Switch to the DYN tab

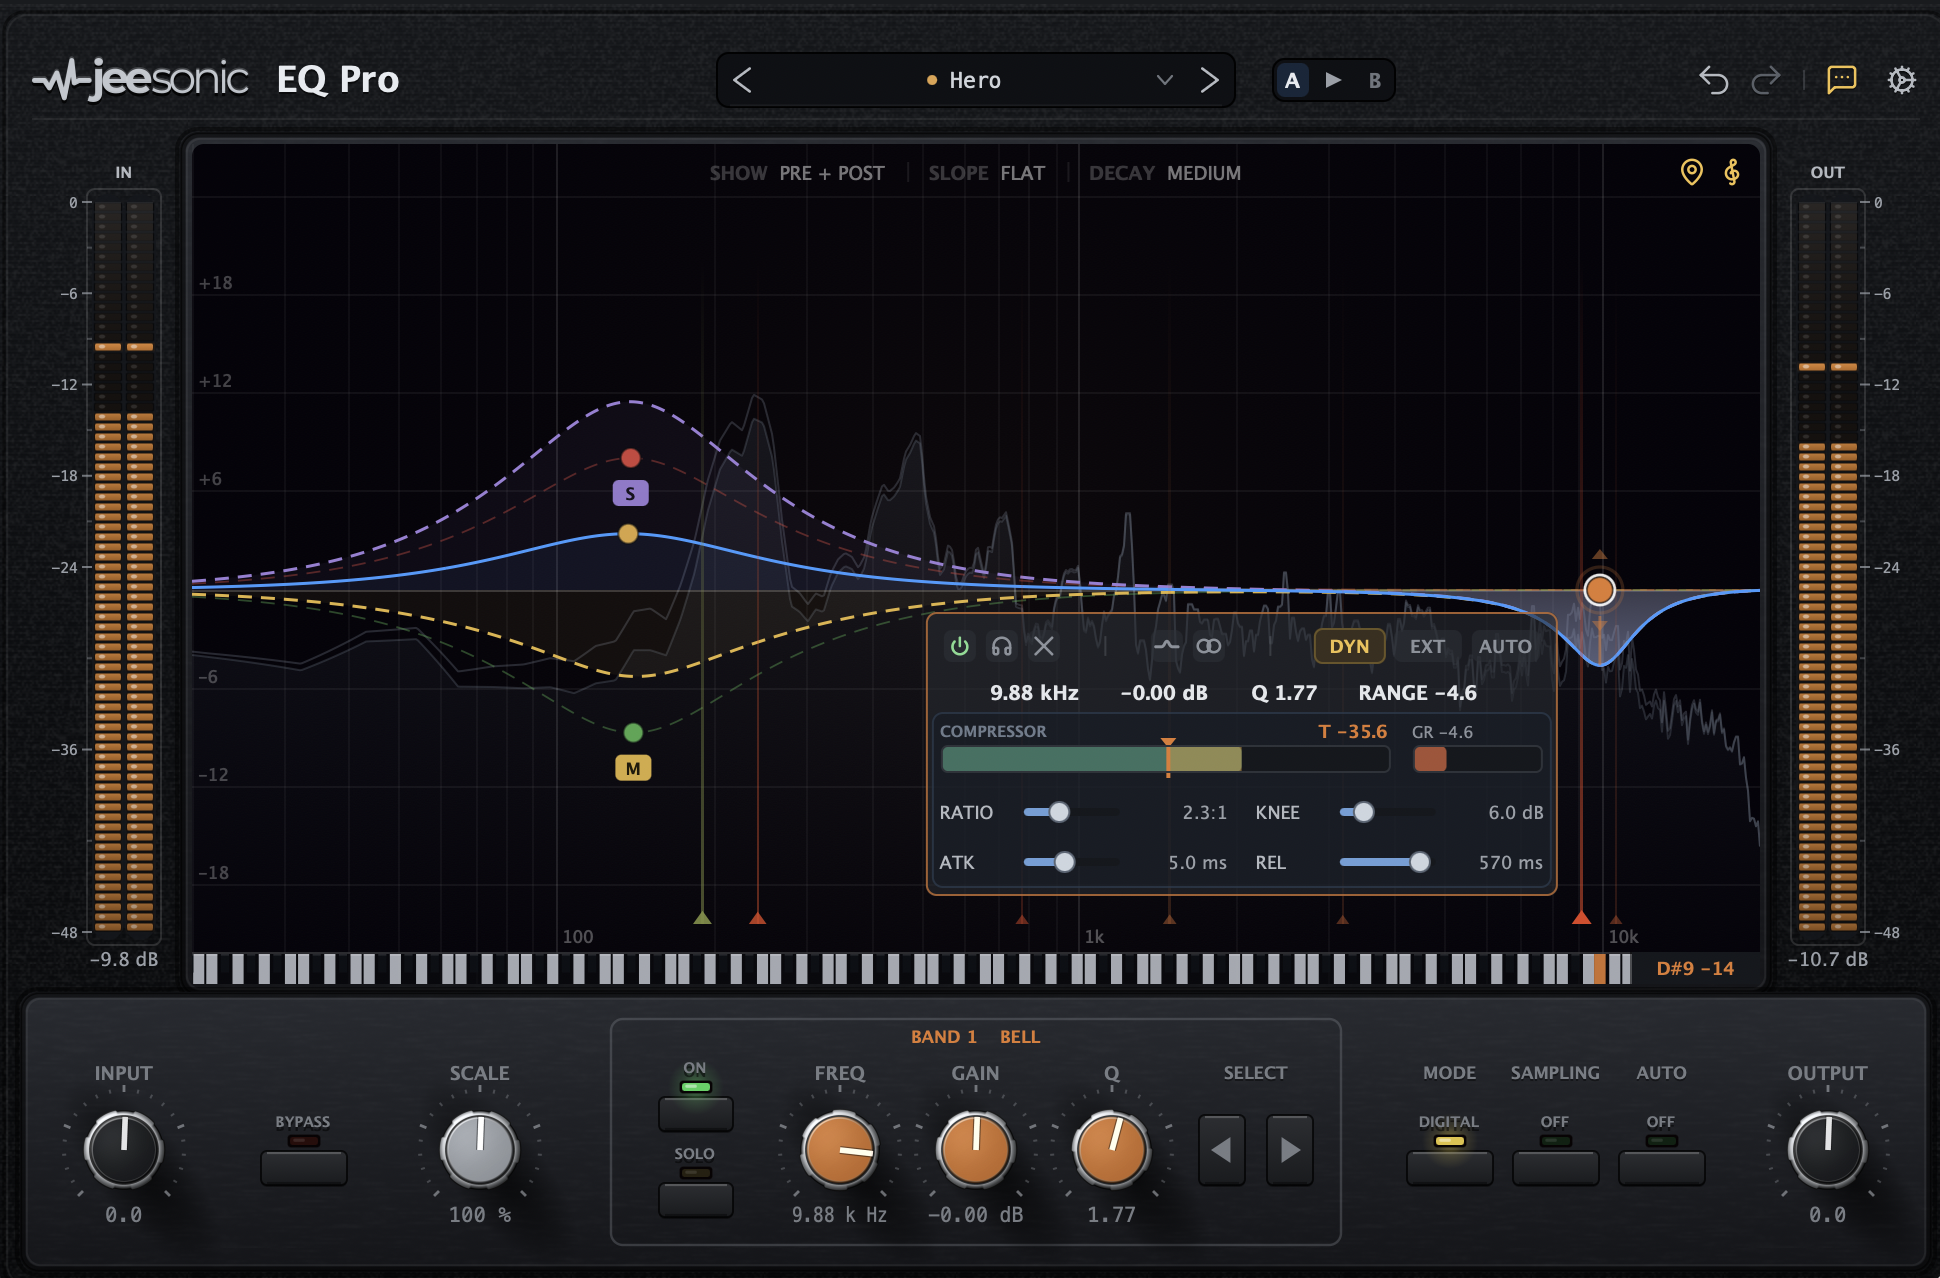point(1349,646)
